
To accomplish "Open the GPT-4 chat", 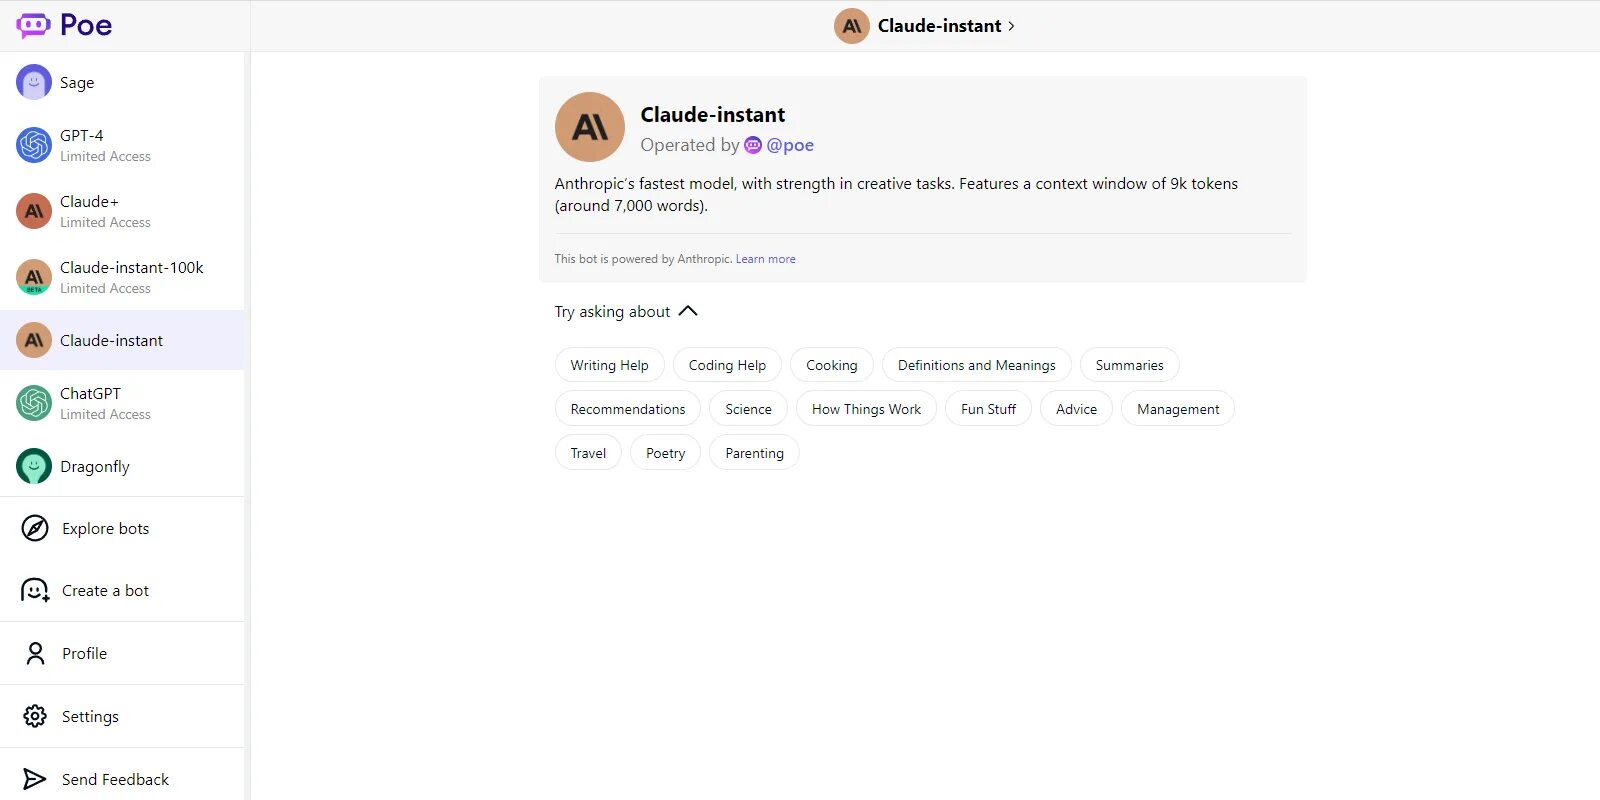I will [x=122, y=145].
